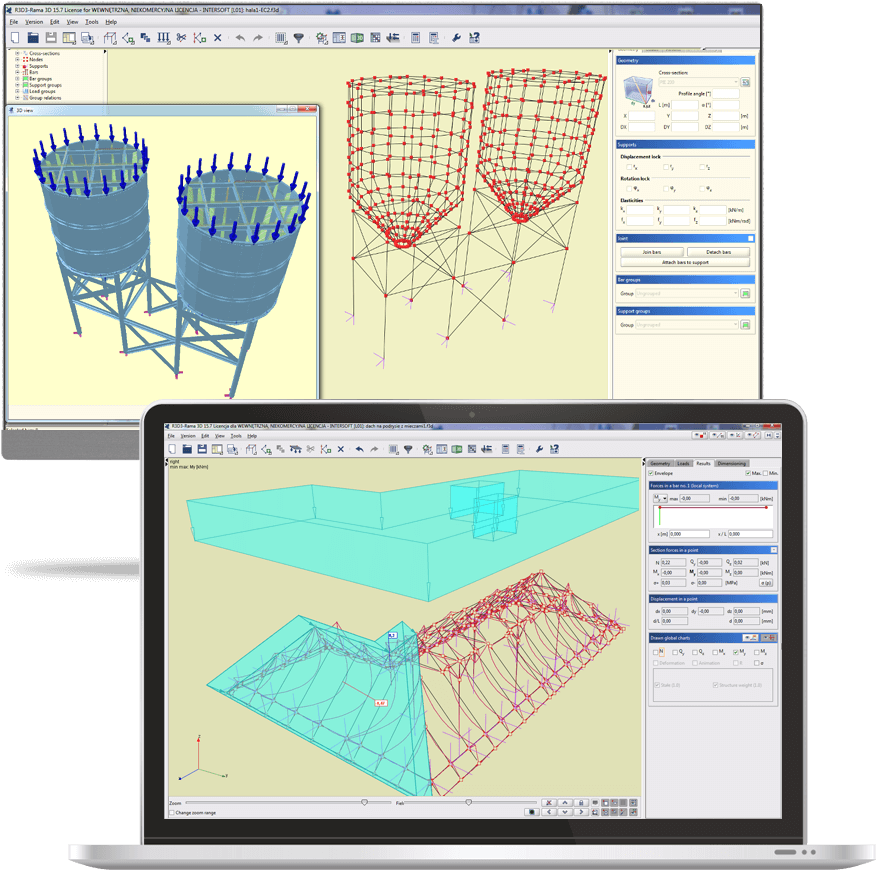Enable the Min checkbox in the Results panel
The height and width of the screenshot is (870, 876).
(x=766, y=472)
